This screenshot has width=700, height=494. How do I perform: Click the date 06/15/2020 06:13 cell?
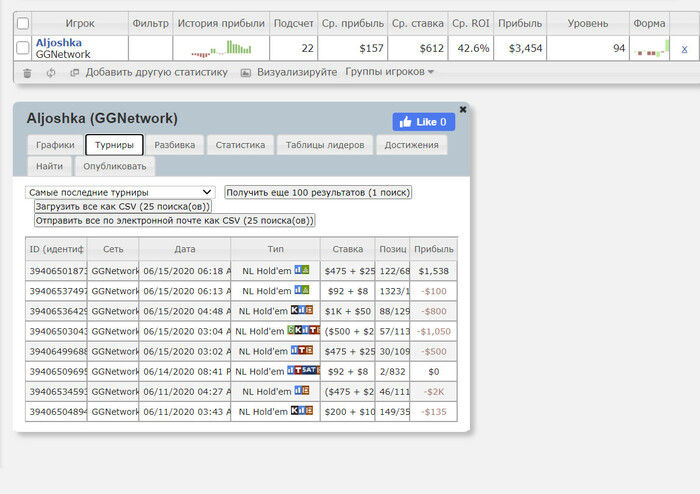(x=185, y=291)
